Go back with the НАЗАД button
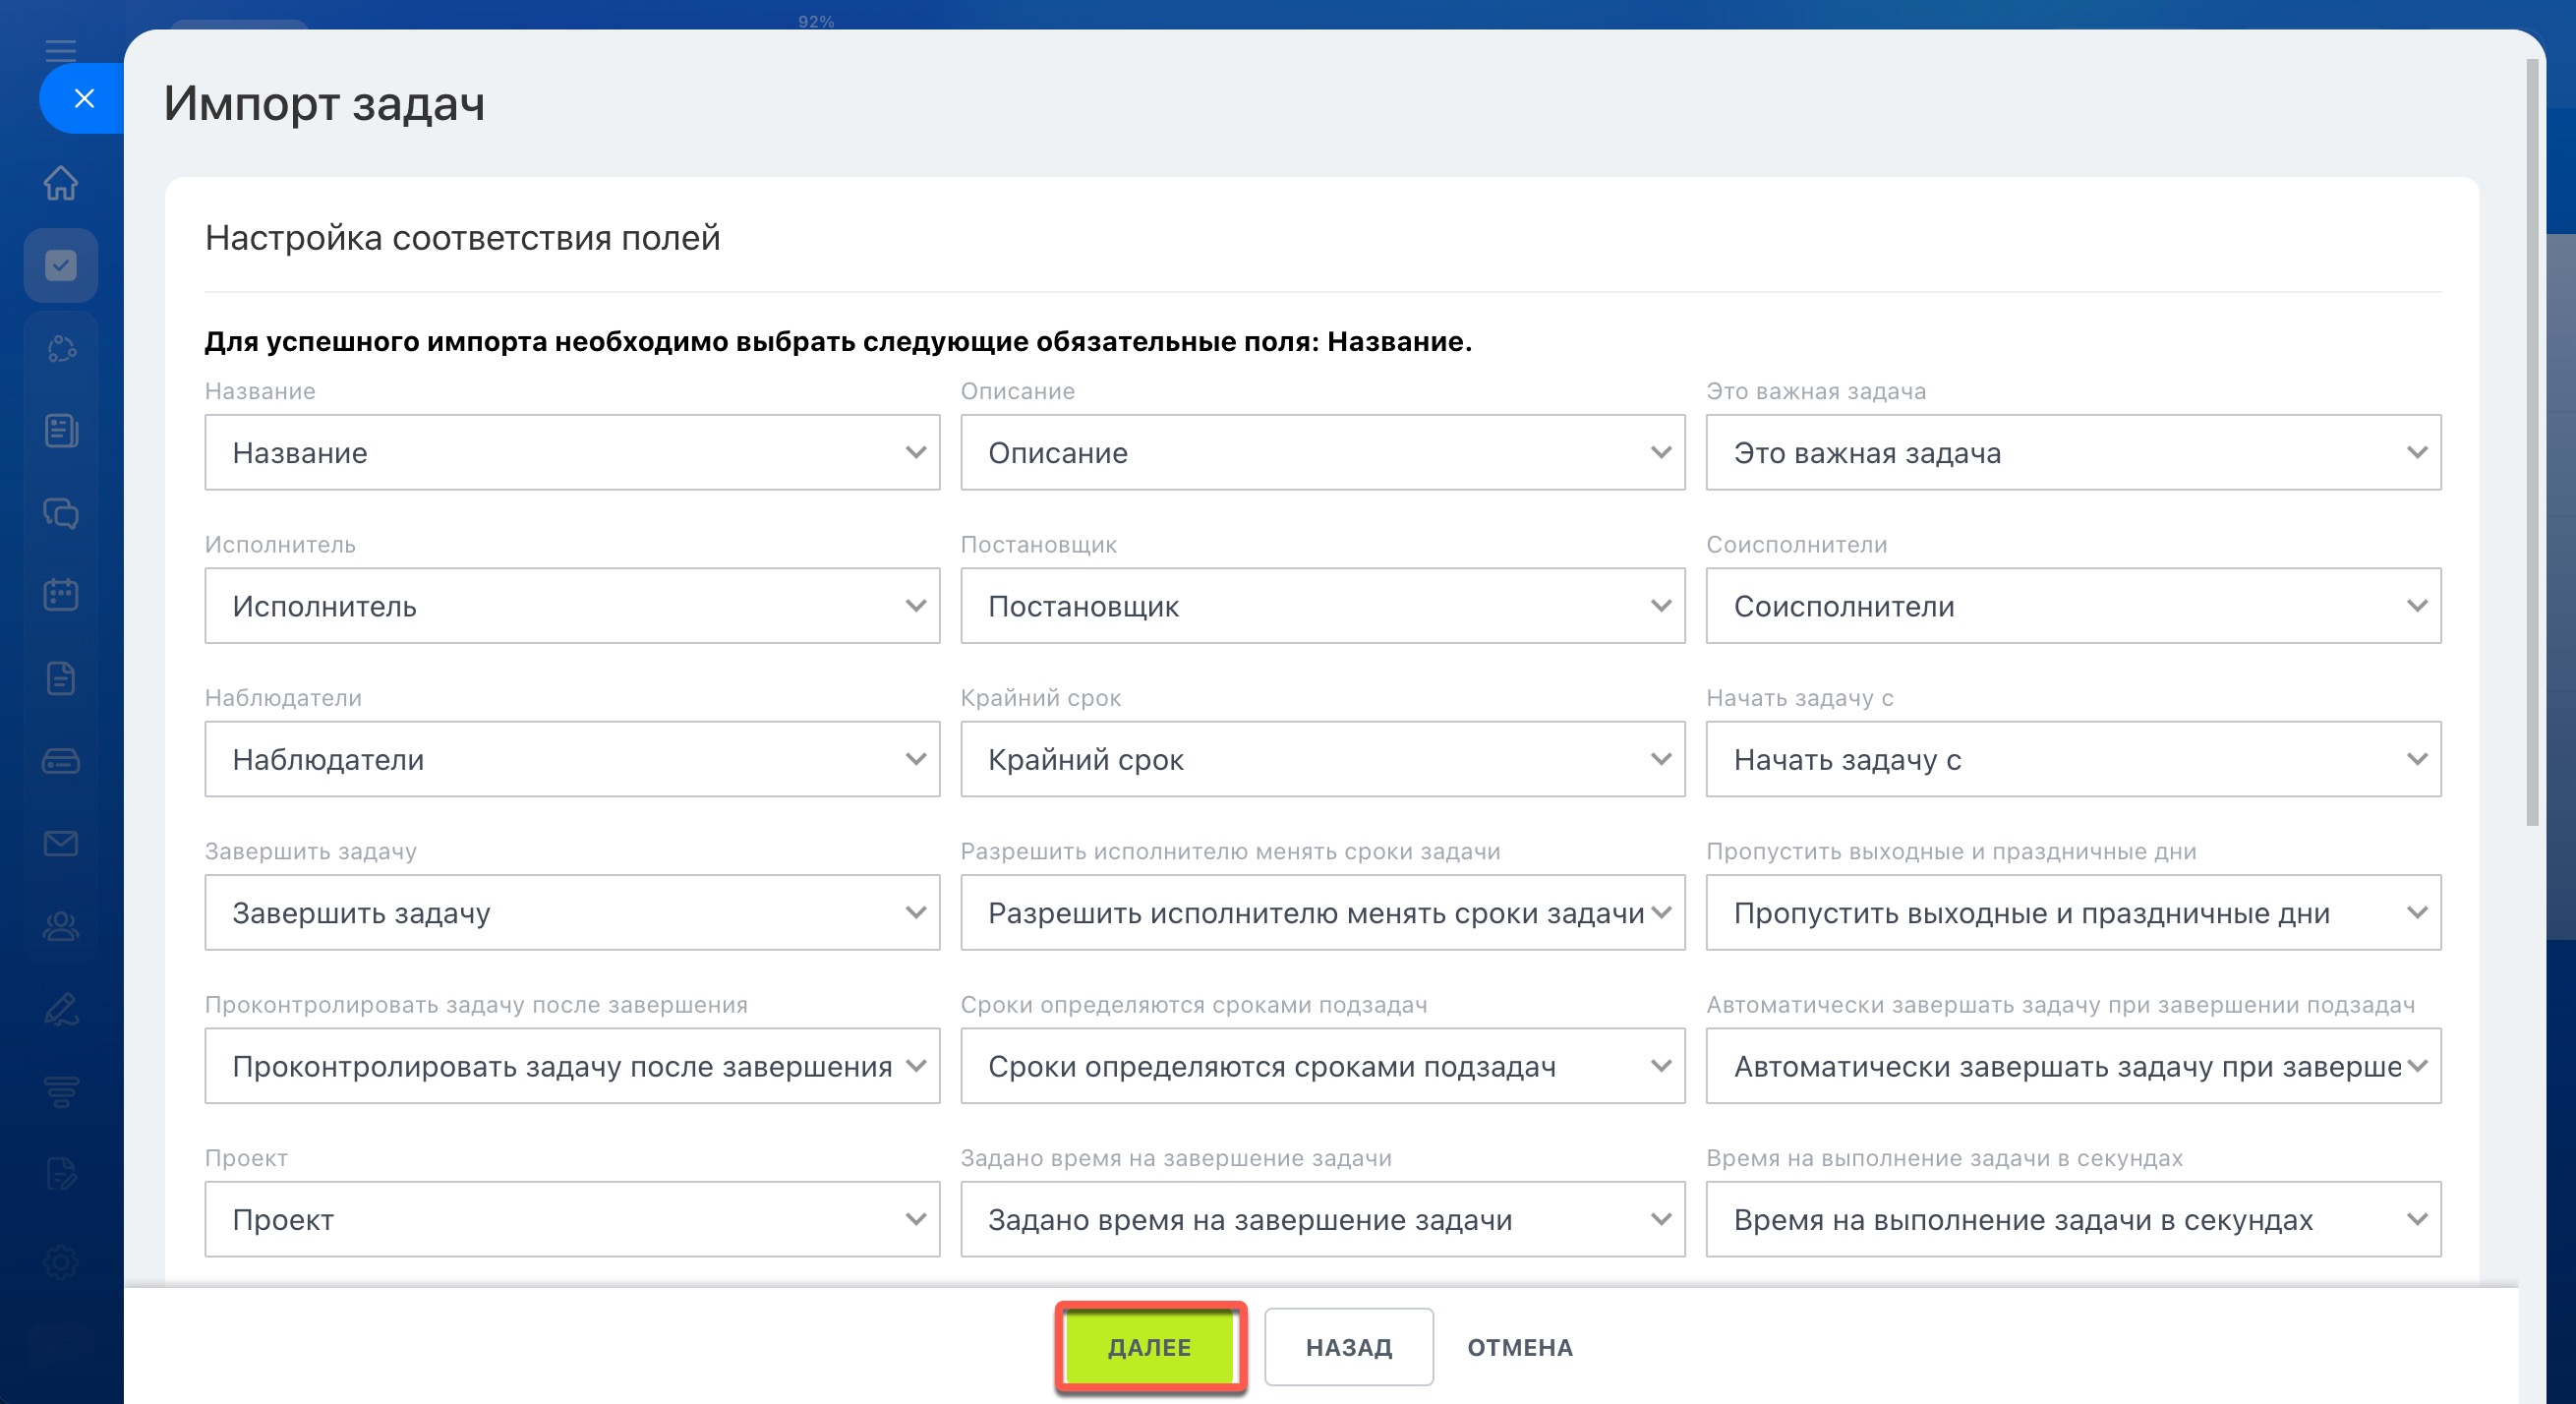The height and width of the screenshot is (1404, 2576). point(1348,1347)
